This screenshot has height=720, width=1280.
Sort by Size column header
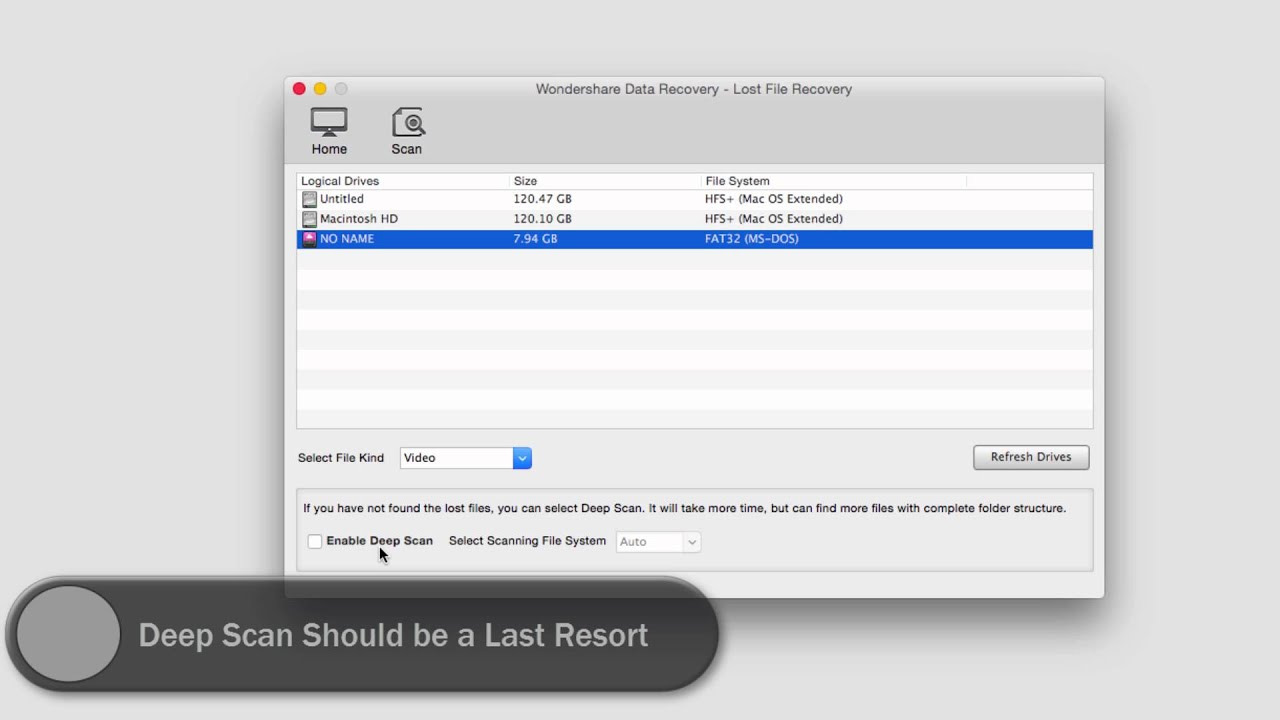(x=525, y=181)
